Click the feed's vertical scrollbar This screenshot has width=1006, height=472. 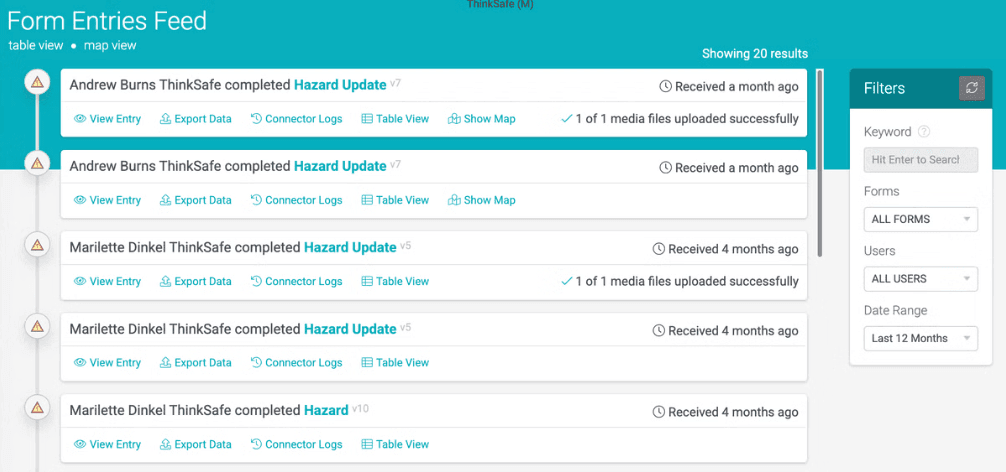[820, 160]
